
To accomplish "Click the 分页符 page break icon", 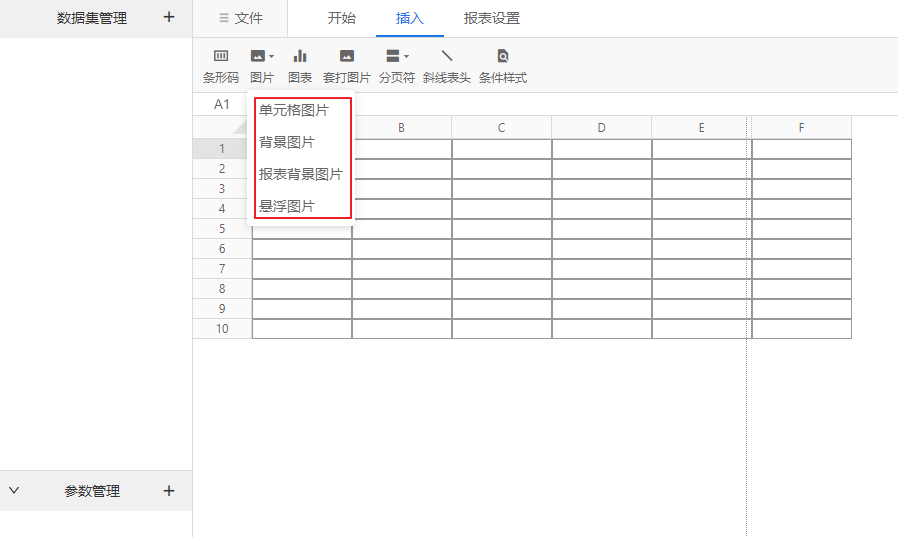I will [393, 56].
